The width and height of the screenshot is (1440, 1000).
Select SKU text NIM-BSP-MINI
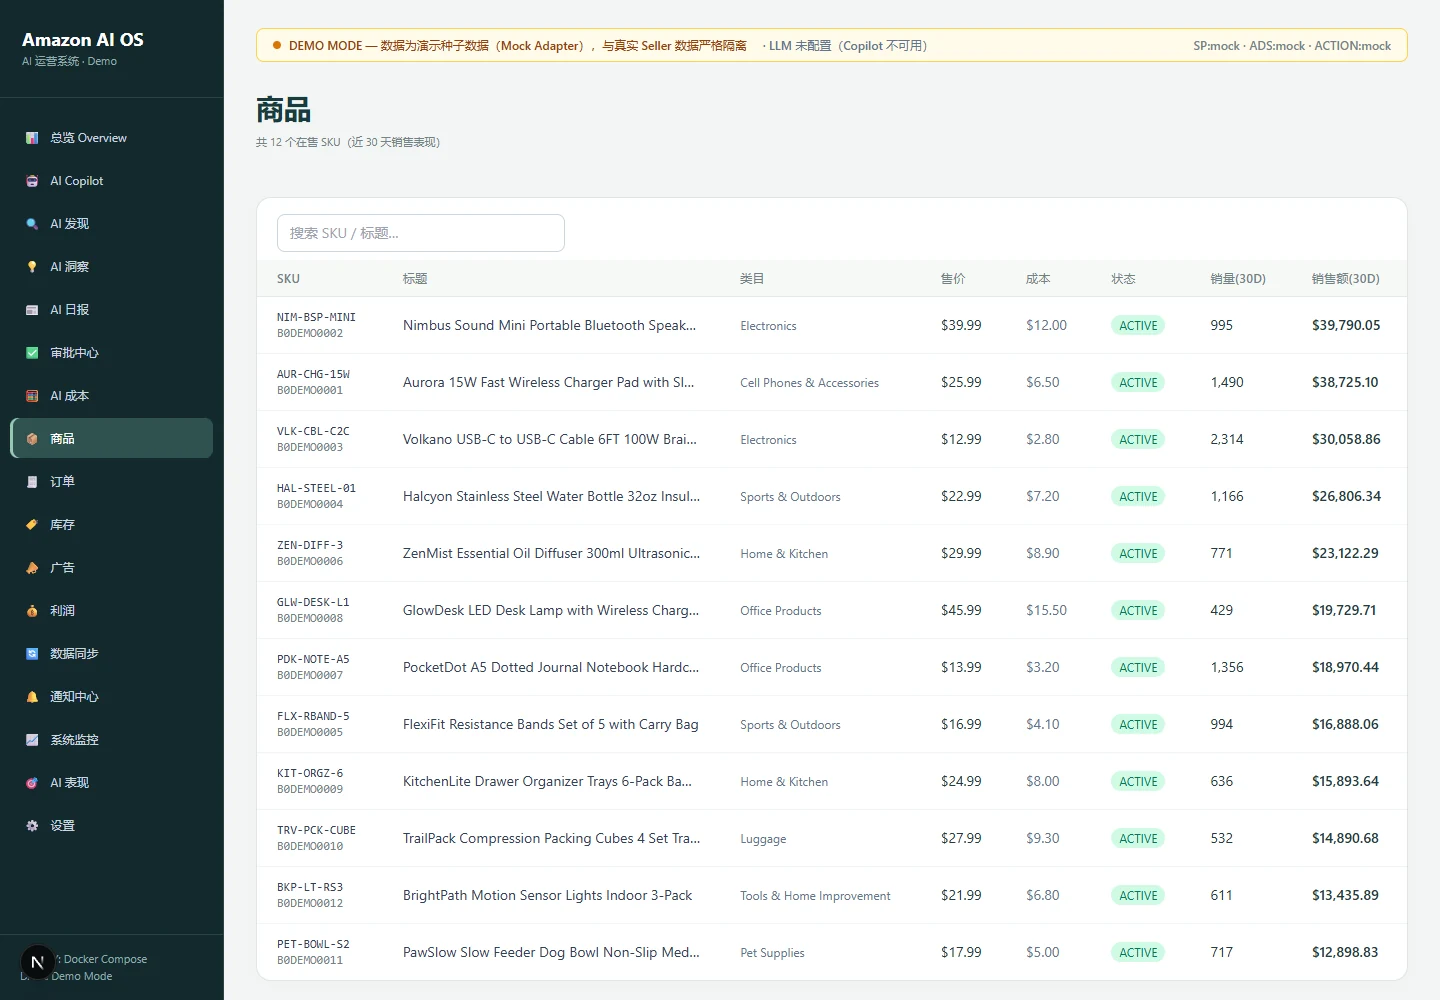click(316, 317)
